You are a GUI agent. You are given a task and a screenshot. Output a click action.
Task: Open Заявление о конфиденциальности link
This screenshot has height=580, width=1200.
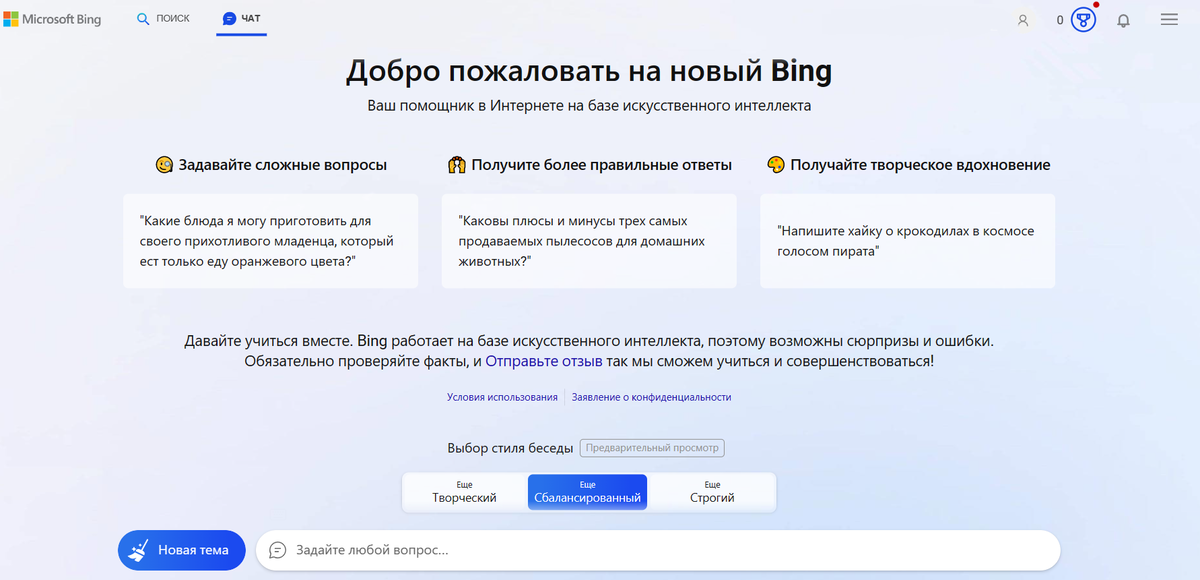[x=652, y=397]
